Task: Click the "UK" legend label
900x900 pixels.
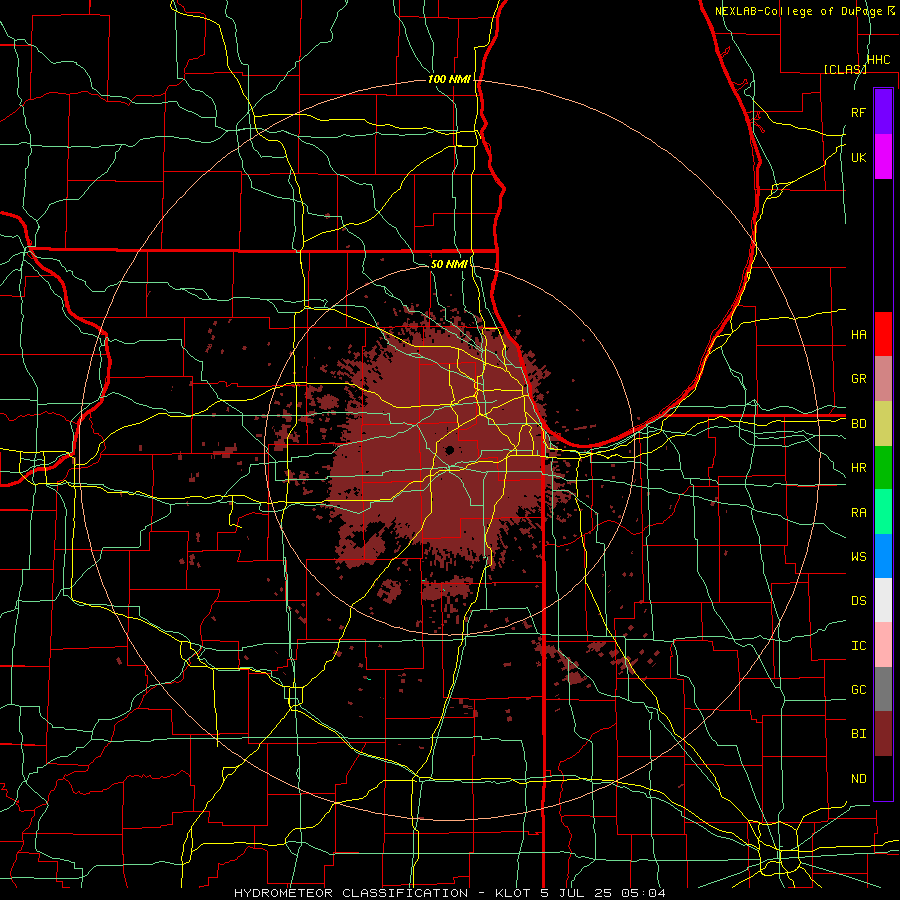Action: 859,157
